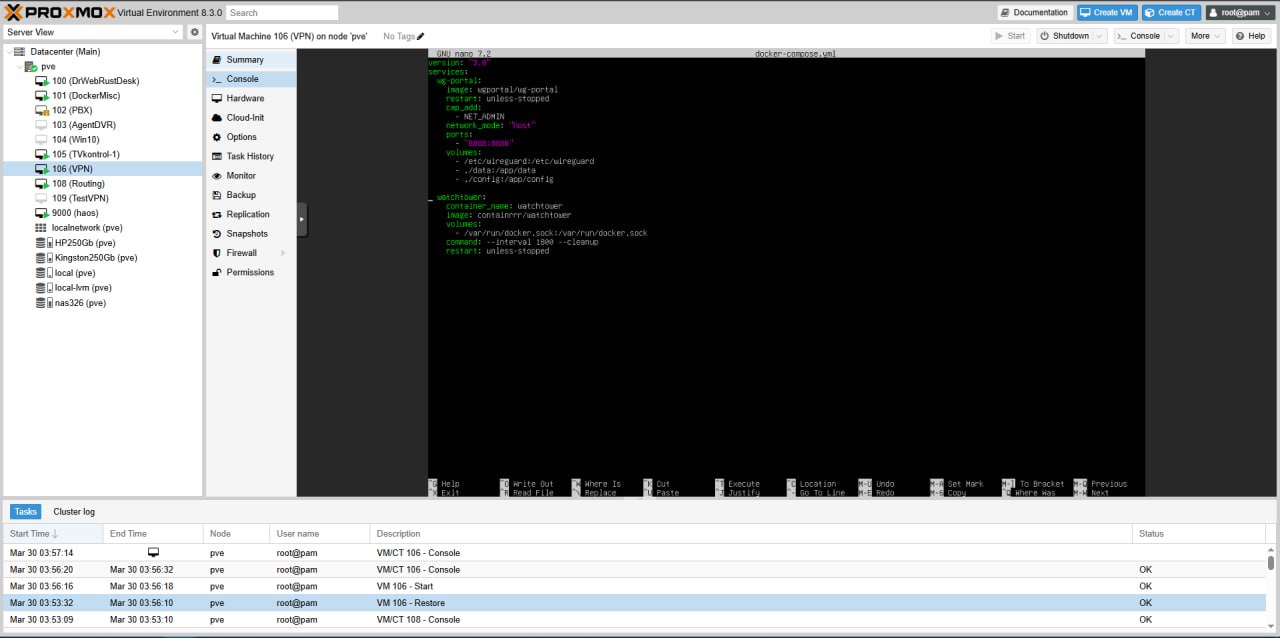Click the top-right Console button

[1138, 36]
